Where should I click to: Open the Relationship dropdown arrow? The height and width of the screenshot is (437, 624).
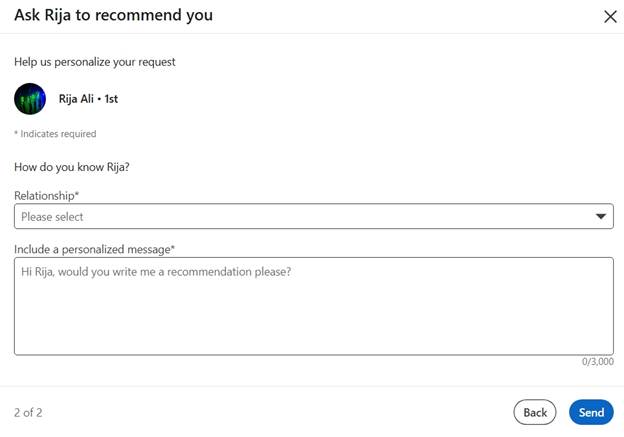coord(601,217)
